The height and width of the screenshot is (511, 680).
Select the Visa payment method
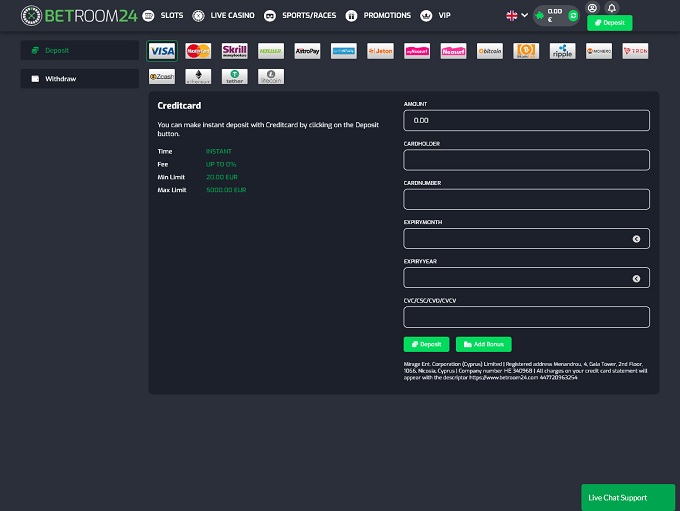point(161,51)
